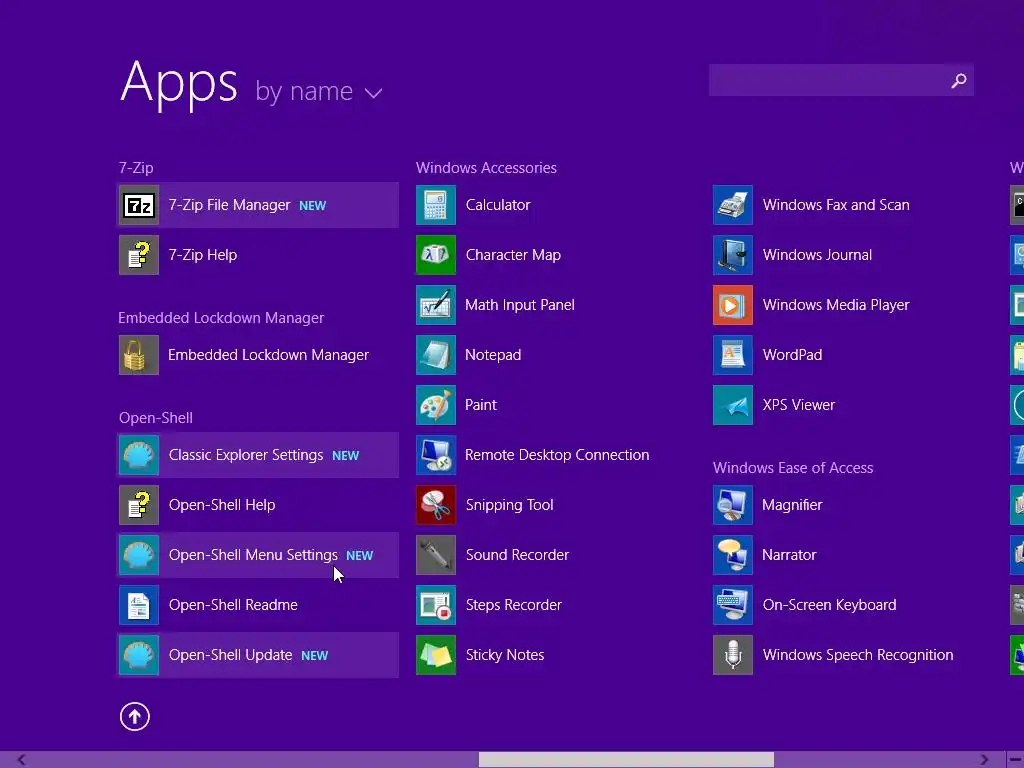
Task: Launch the Calculator icon
Action: tap(436, 205)
